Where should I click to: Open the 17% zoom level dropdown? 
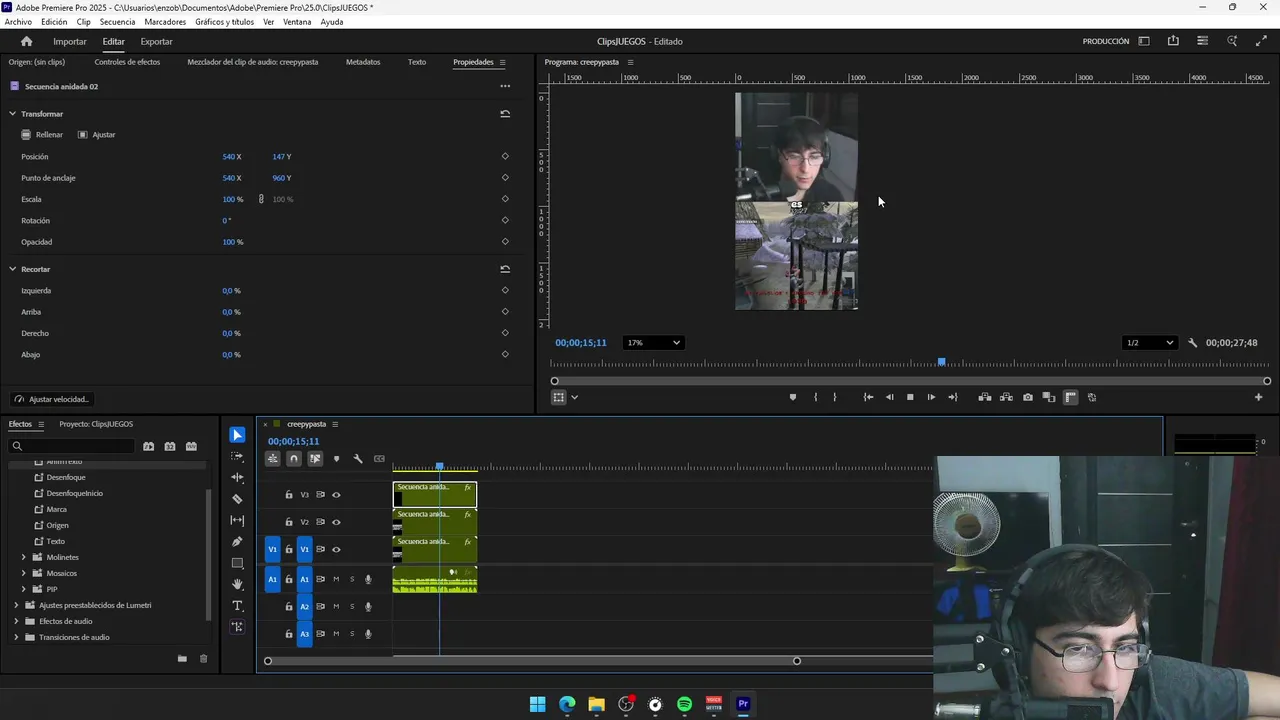pyautogui.click(x=653, y=343)
